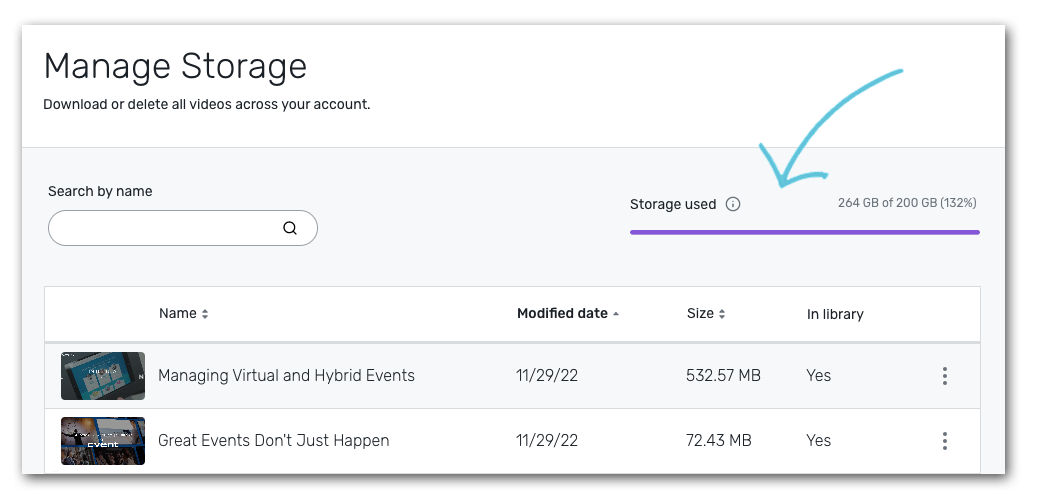Click the info icon beside Storage used

click(733, 205)
